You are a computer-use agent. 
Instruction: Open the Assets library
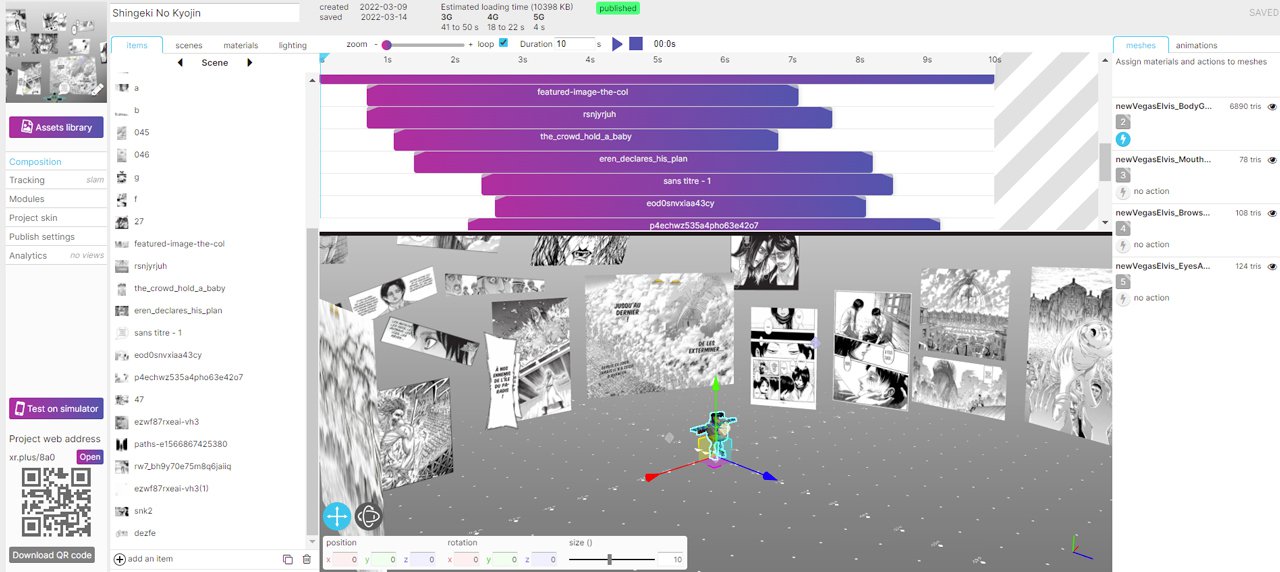pyautogui.click(x=56, y=127)
